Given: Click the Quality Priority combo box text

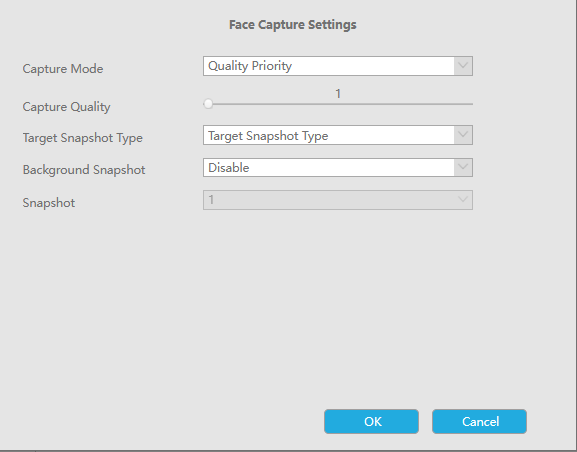Looking at the screenshot, I should [x=250, y=66].
